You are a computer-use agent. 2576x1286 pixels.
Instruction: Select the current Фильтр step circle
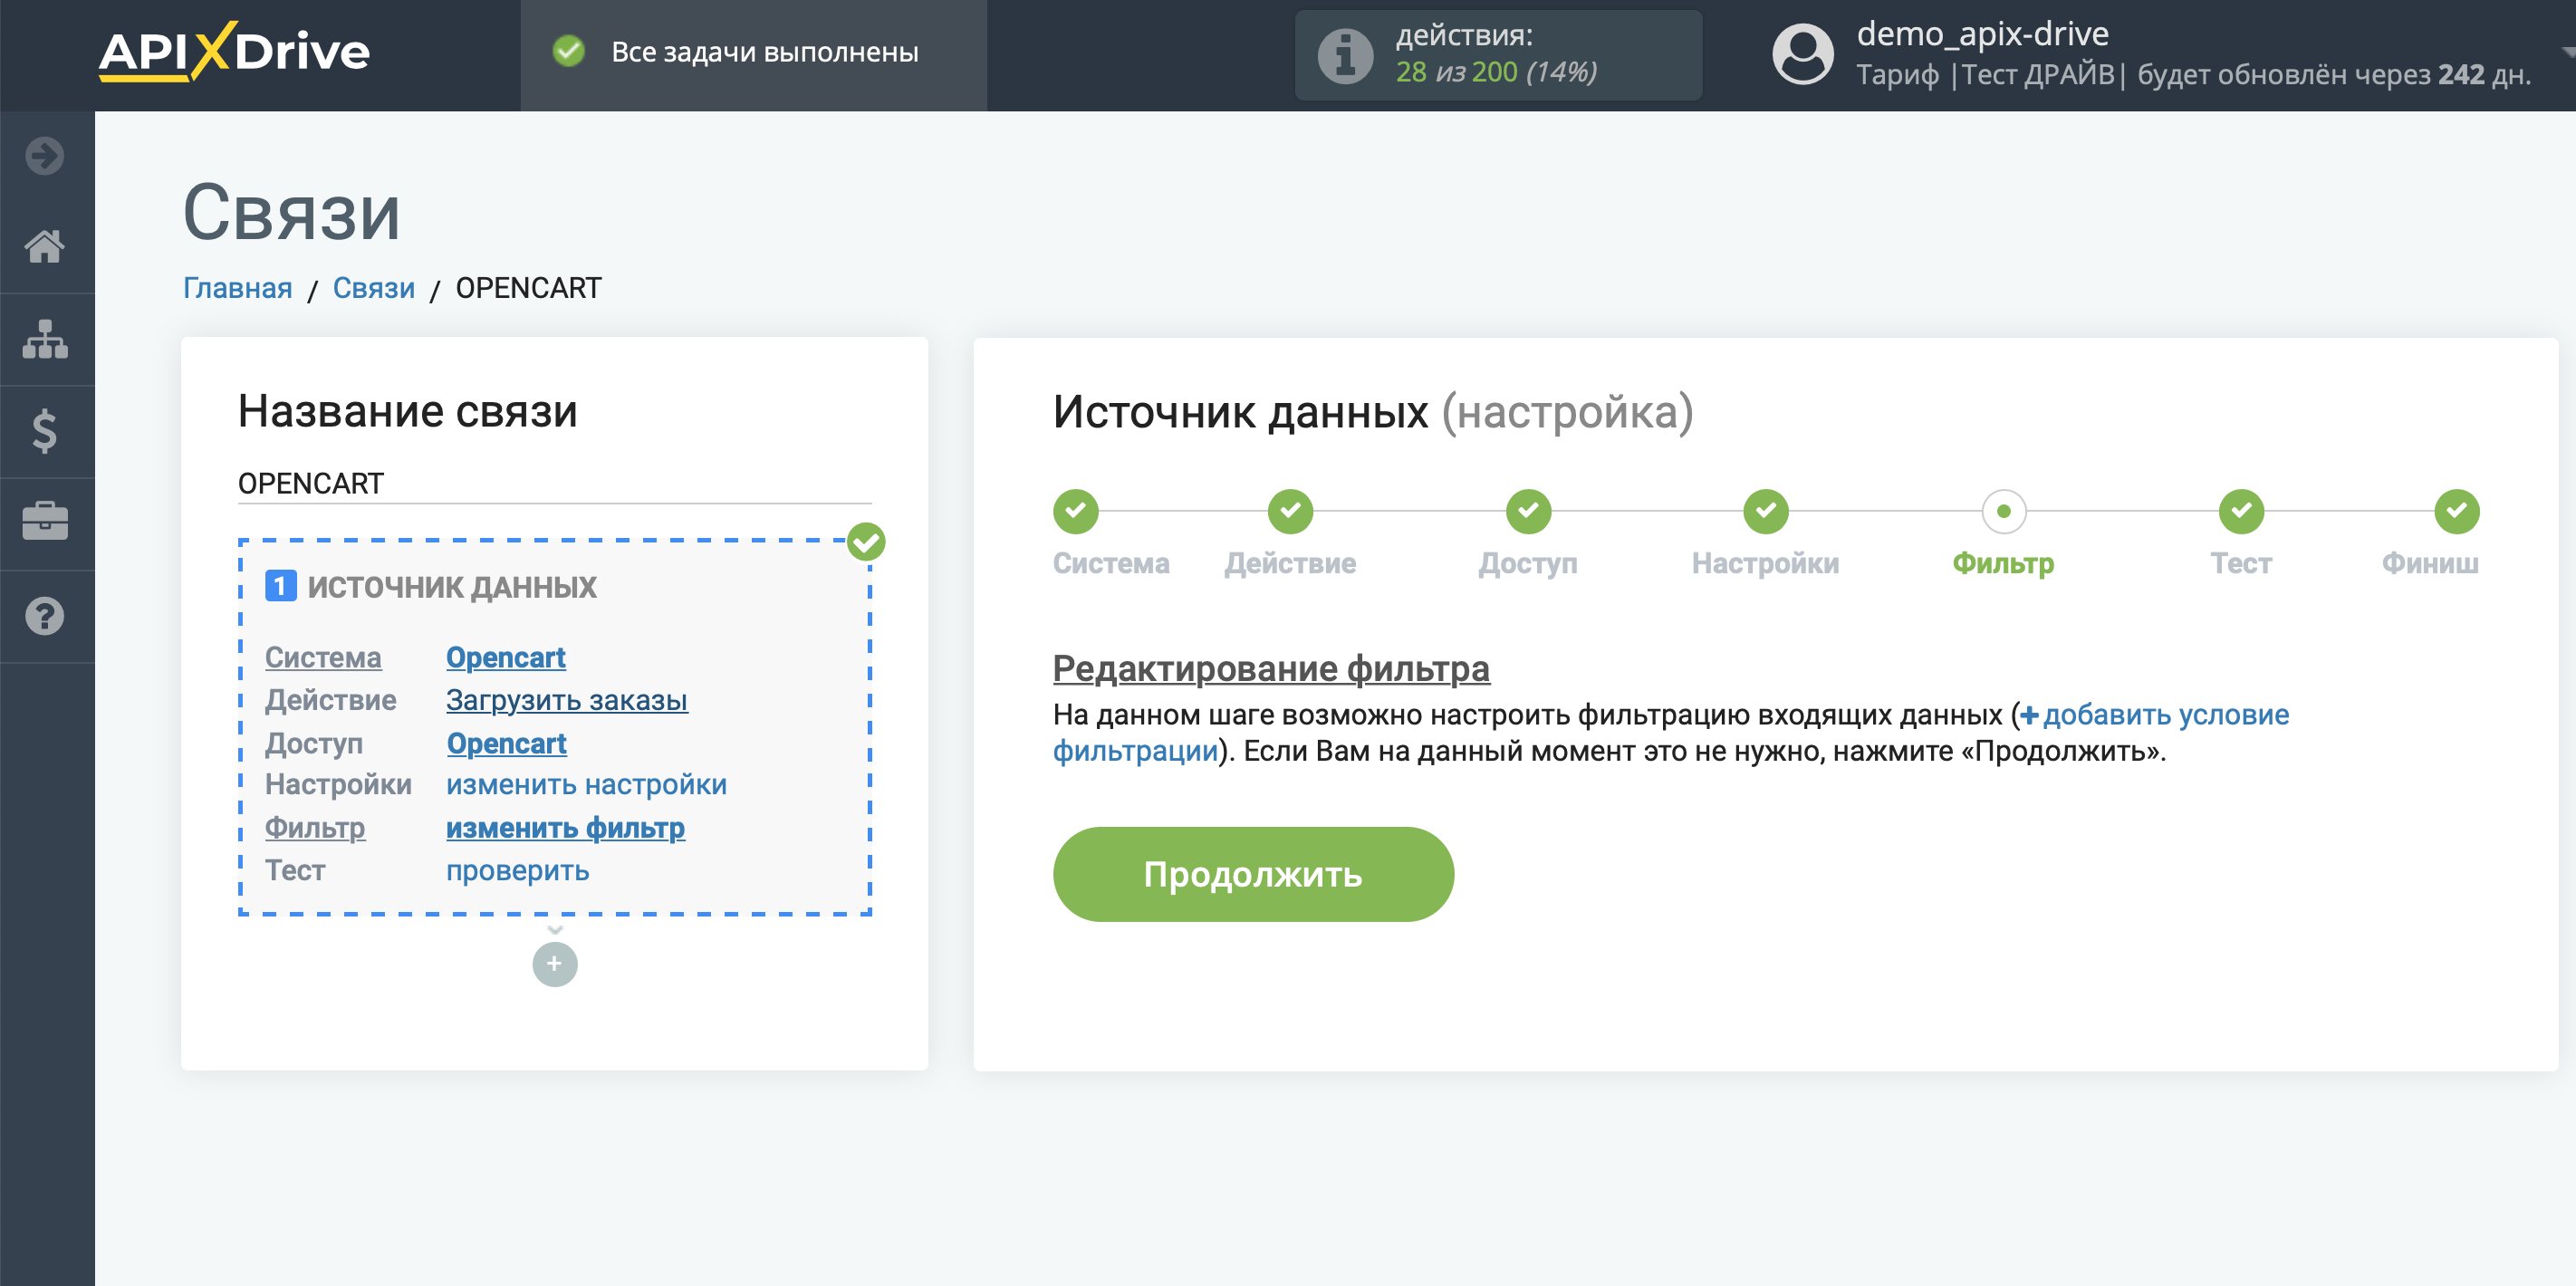pyautogui.click(x=2003, y=511)
